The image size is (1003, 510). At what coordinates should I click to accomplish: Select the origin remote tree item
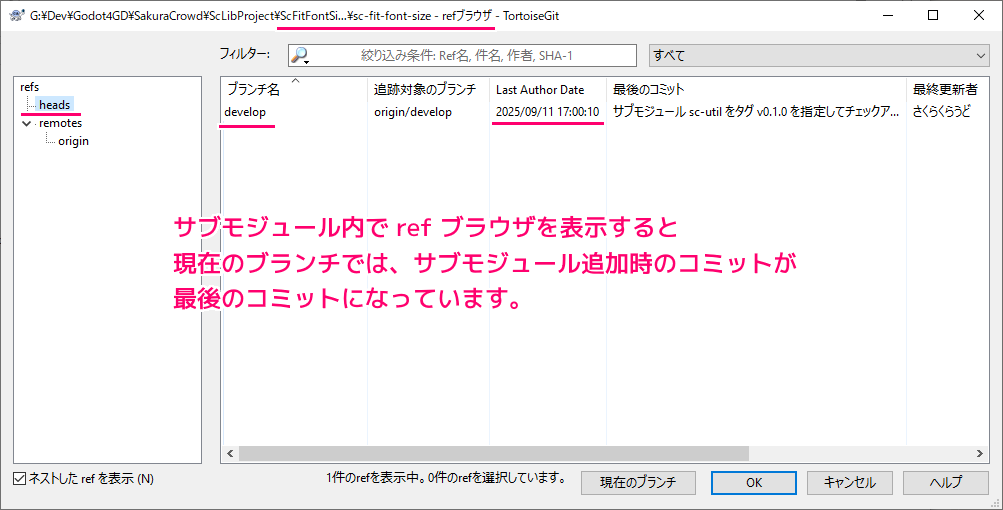pyautogui.click(x=73, y=141)
